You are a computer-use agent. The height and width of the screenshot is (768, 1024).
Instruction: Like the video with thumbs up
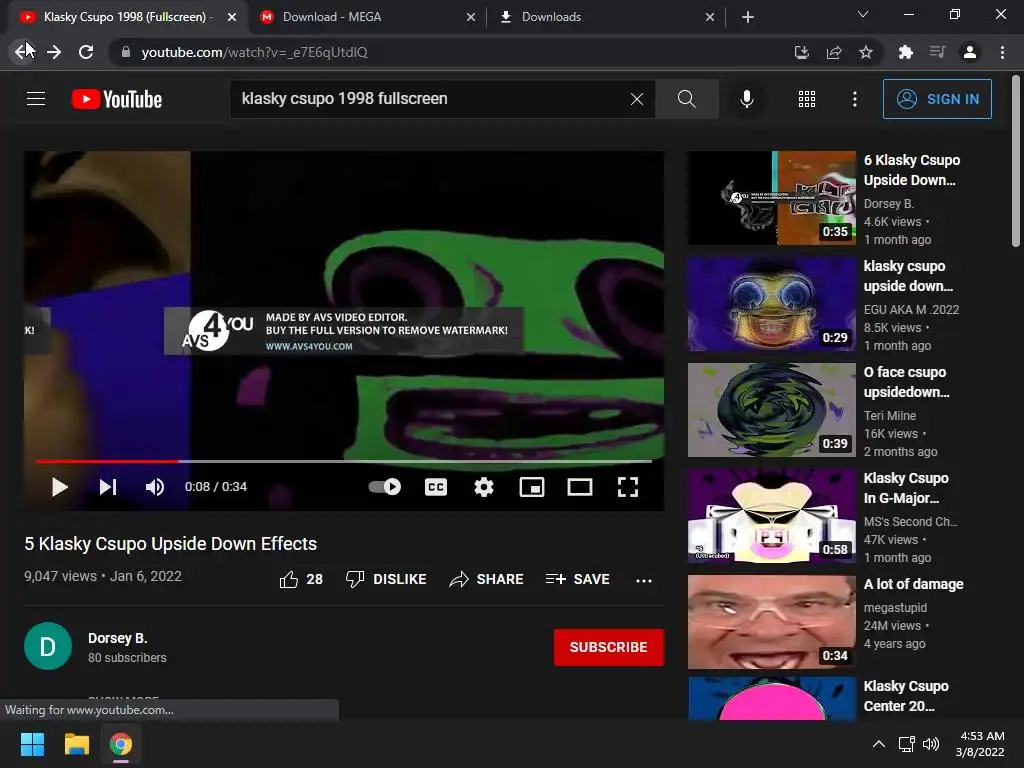click(301, 579)
